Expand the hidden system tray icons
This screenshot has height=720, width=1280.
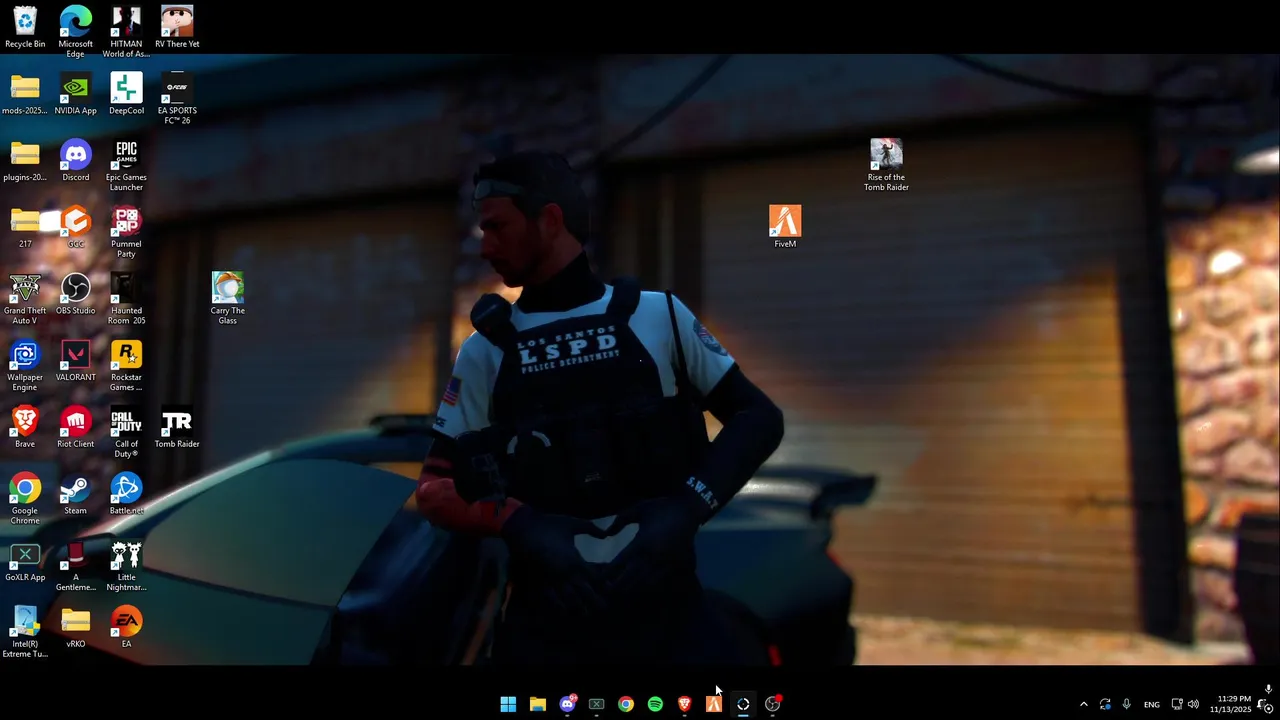(1083, 704)
